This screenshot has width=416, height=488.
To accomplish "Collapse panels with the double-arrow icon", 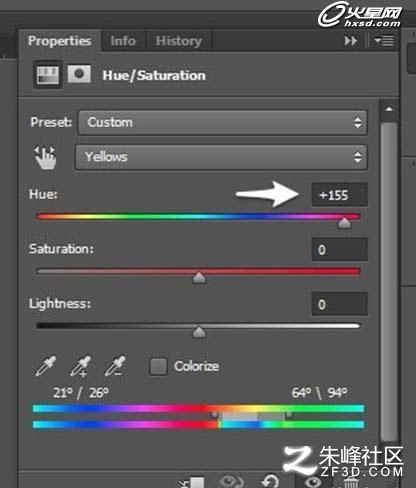I will coord(351,41).
